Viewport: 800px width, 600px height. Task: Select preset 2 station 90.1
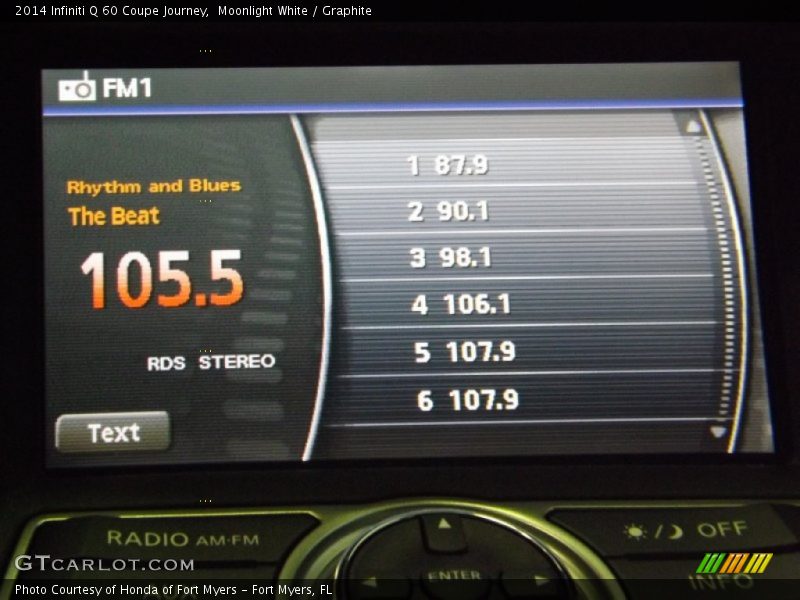[515, 210]
